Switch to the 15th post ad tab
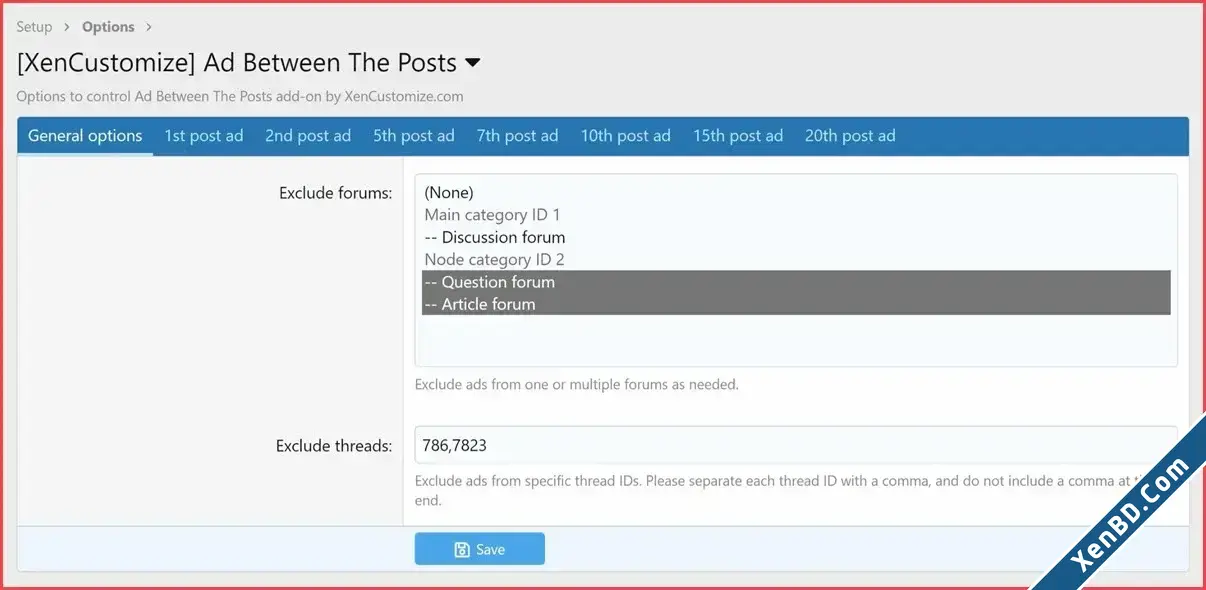1206x590 pixels. pyautogui.click(x=738, y=136)
